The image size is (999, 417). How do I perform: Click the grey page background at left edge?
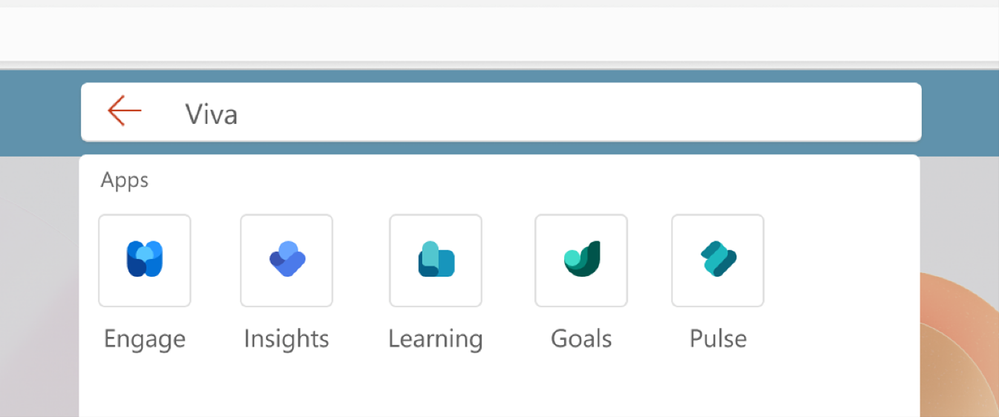pos(38,286)
